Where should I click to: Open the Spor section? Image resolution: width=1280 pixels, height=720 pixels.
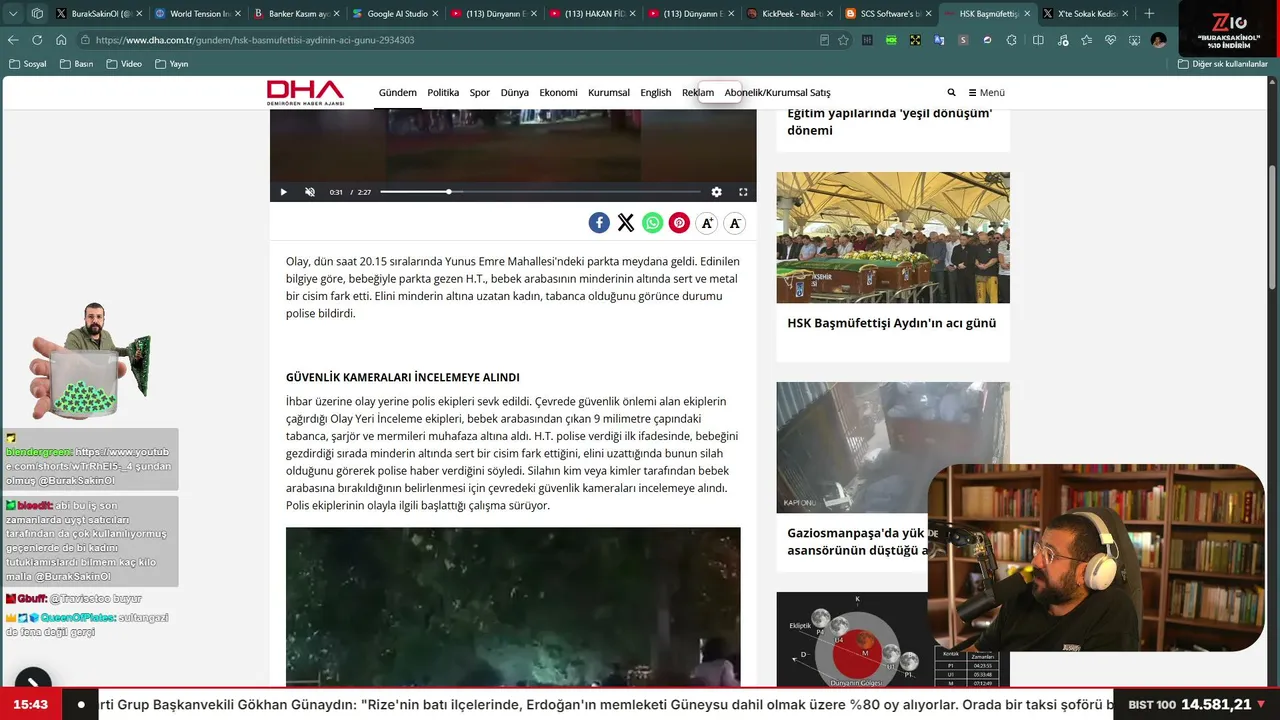pyautogui.click(x=480, y=93)
